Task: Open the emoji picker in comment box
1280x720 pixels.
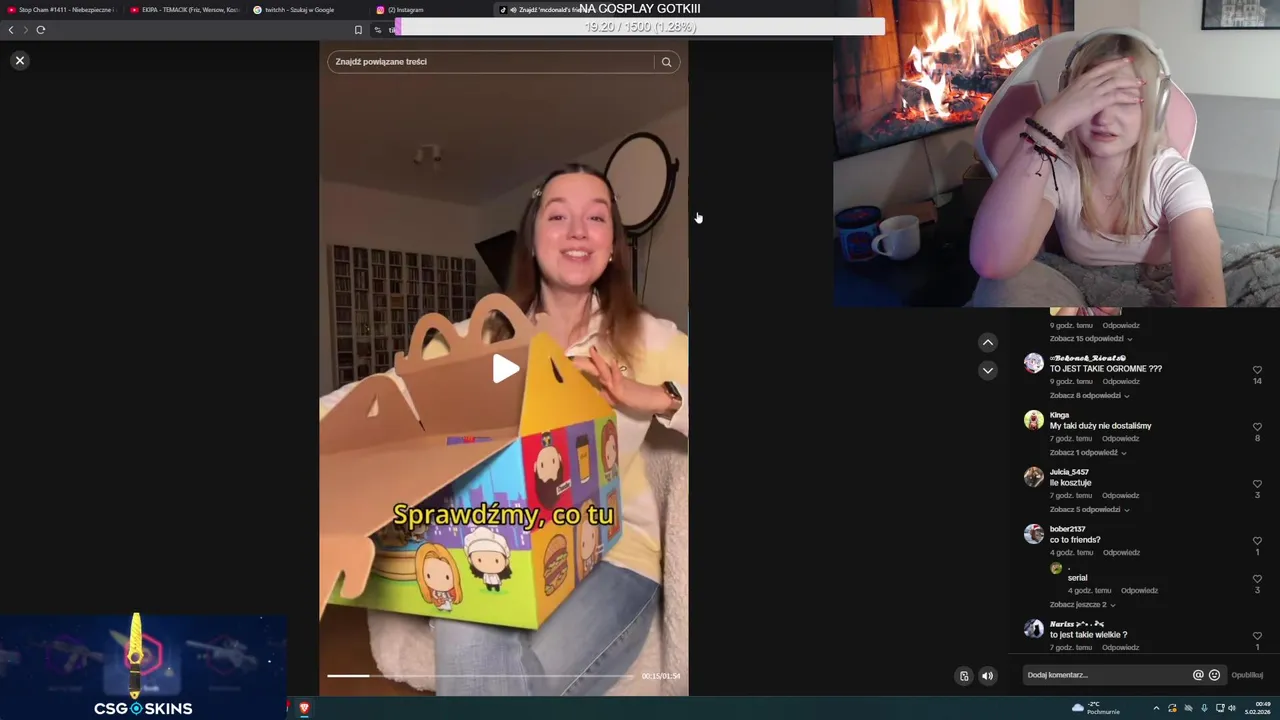Action: (x=1214, y=675)
